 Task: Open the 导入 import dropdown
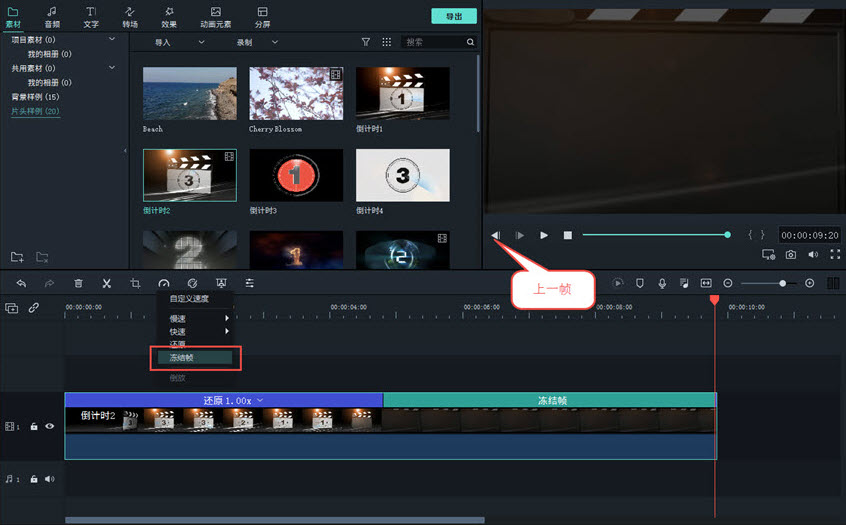point(179,43)
